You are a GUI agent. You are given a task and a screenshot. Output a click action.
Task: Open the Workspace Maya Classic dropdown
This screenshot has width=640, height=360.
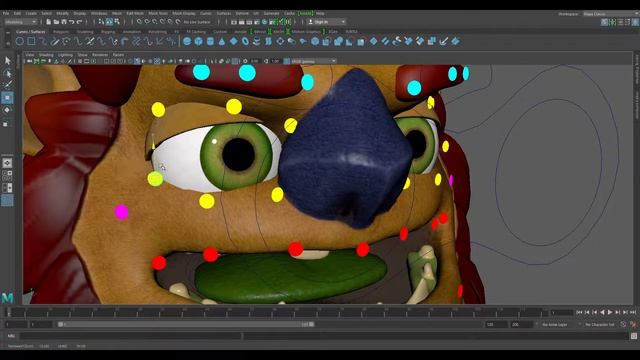pyautogui.click(x=610, y=13)
